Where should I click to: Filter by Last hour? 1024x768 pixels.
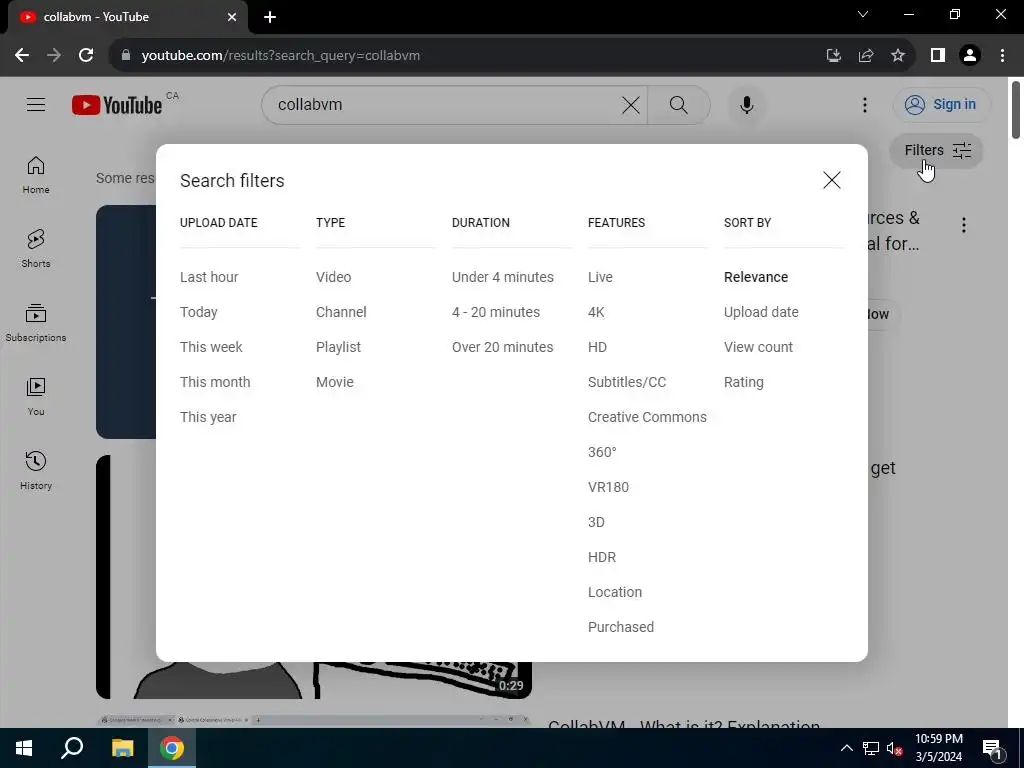(209, 277)
